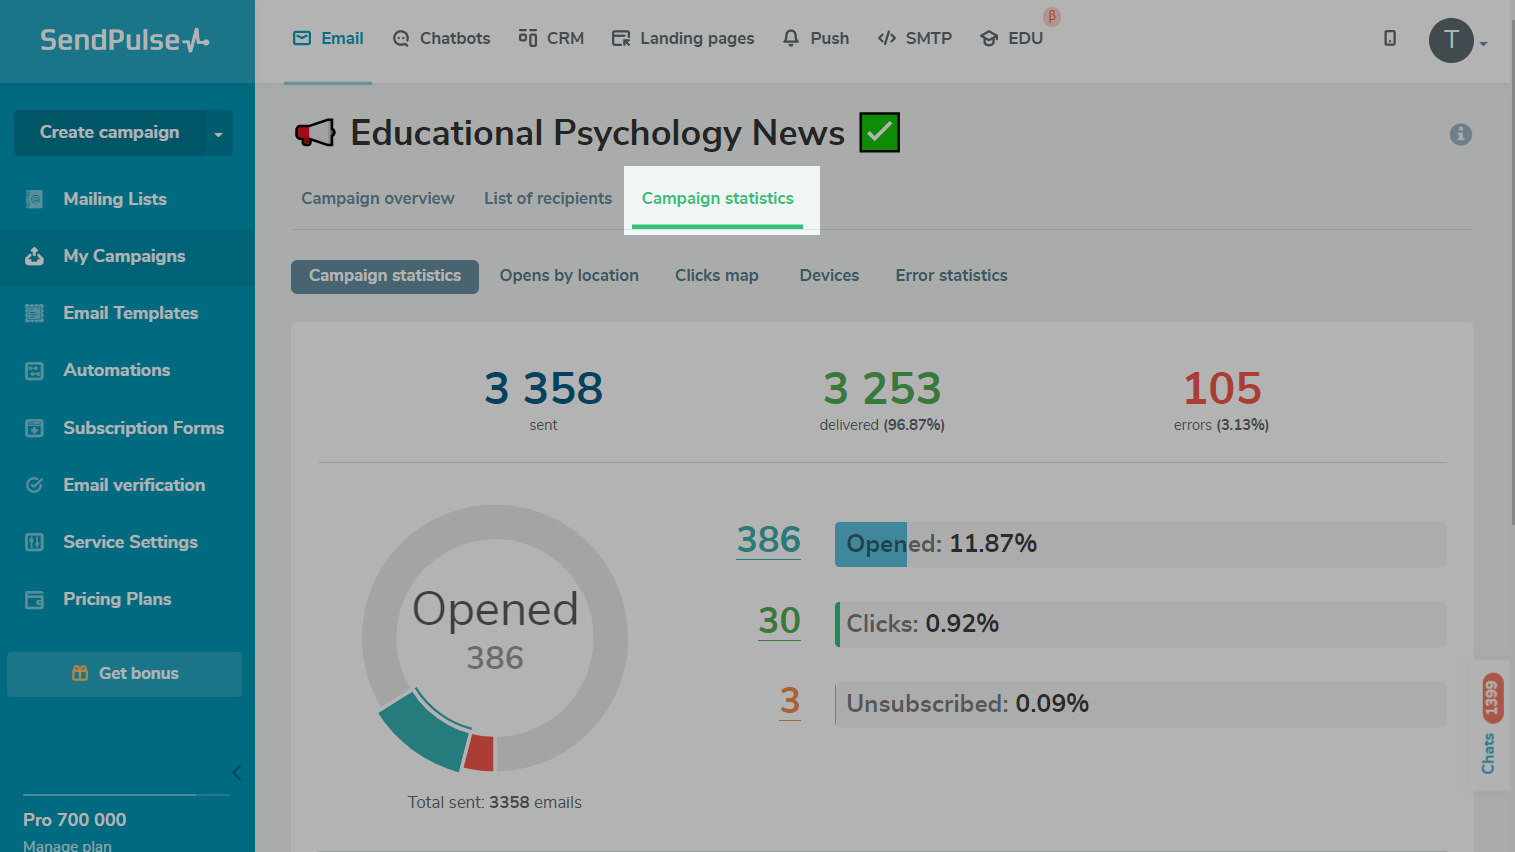
Task: Click the Opened 11.87% progress bar
Action: click(x=1140, y=544)
